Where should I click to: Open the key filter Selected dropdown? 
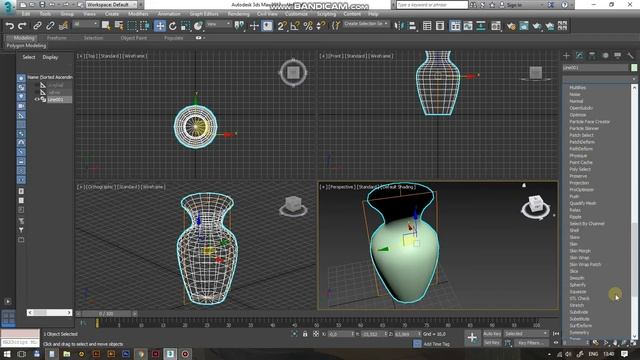(x=526, y=334)
